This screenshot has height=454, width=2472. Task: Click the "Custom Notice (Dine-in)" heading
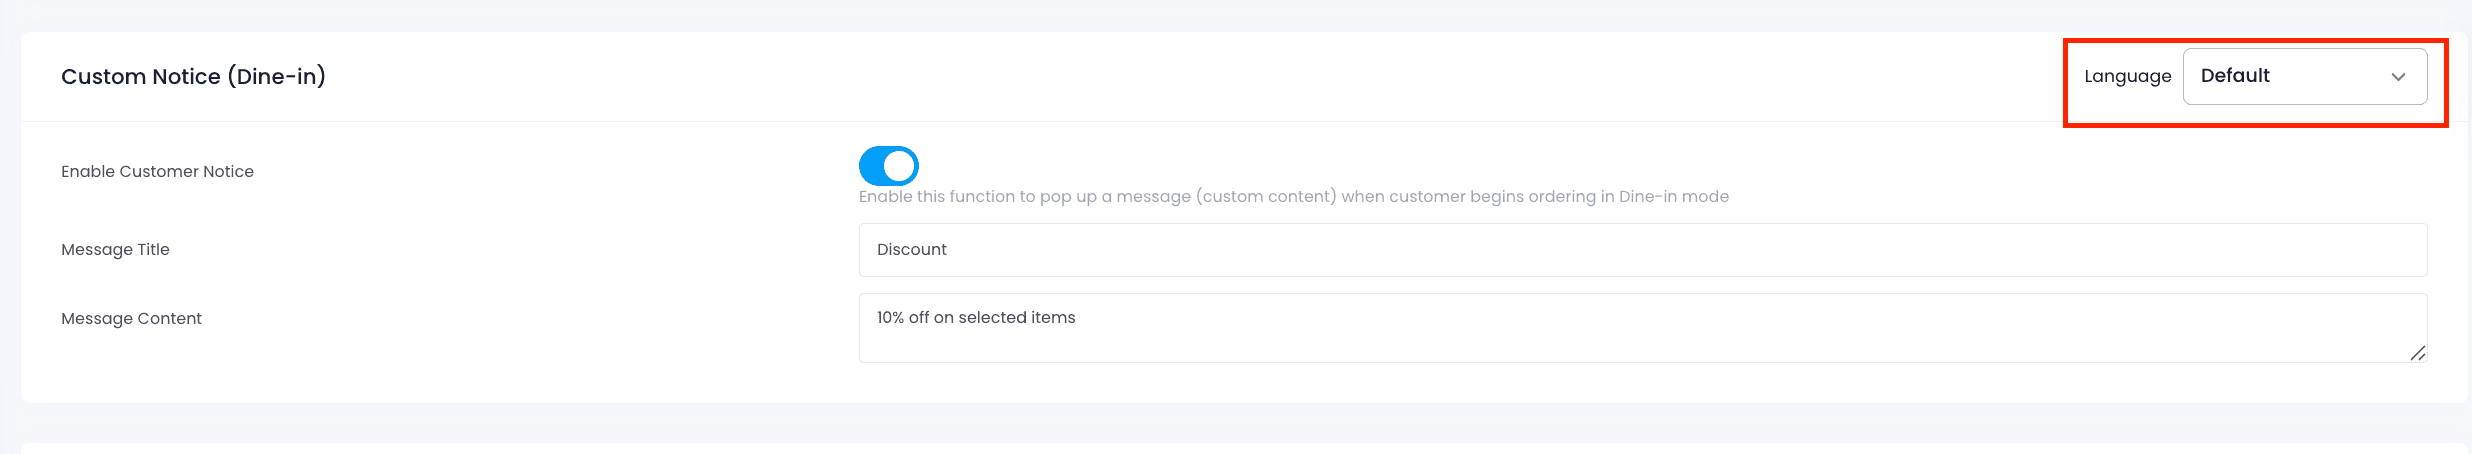coord(193,77)
